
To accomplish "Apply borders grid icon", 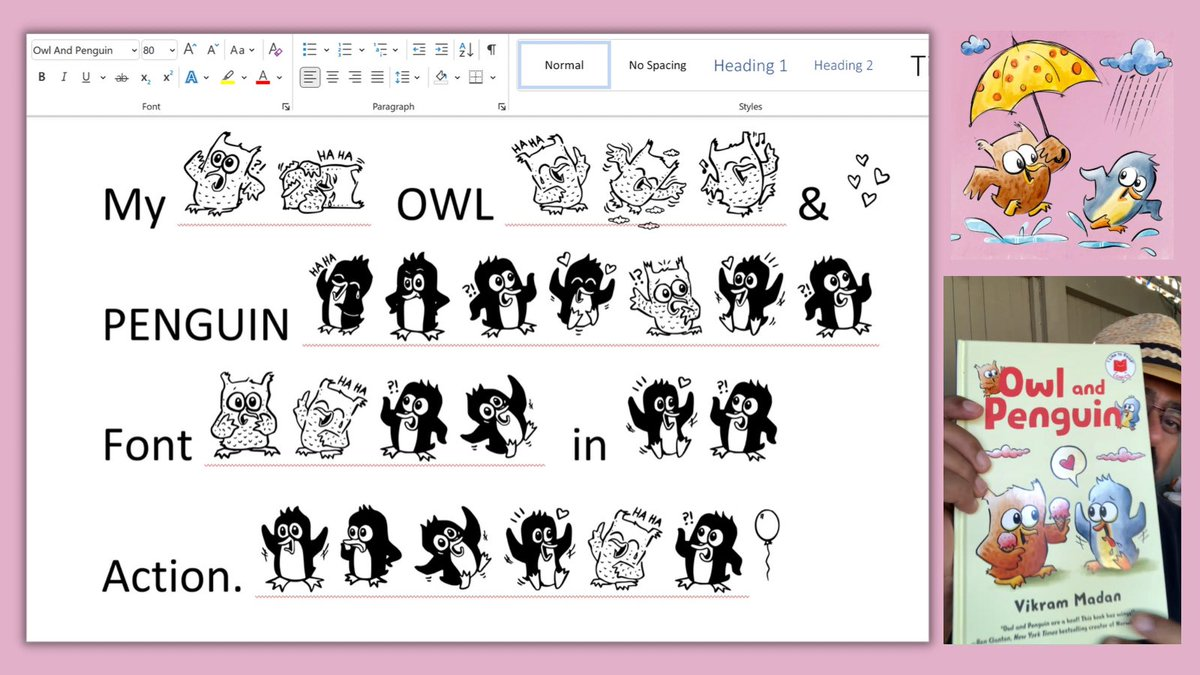I will pos(476,77).
